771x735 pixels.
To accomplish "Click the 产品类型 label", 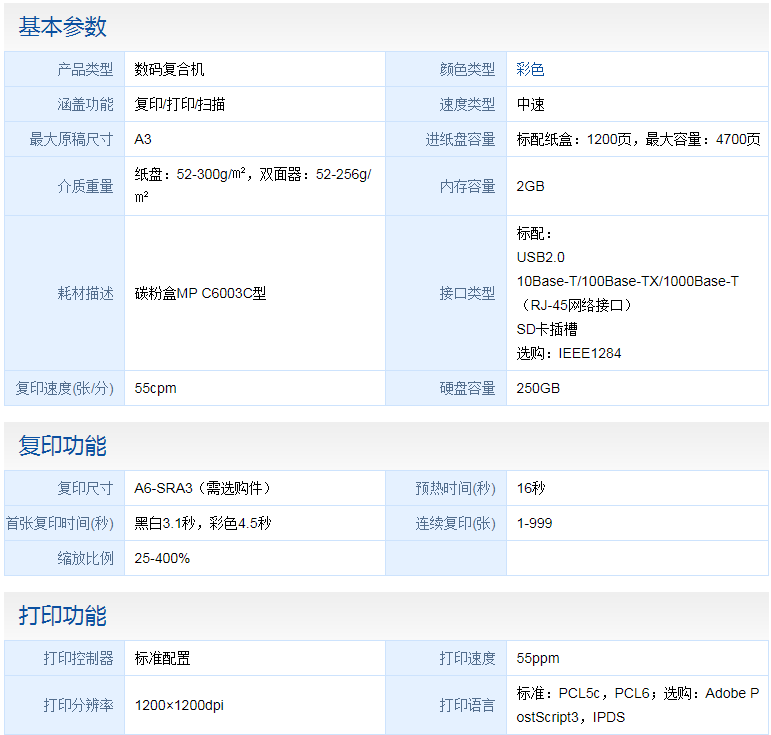I will (x=85, y=70).
